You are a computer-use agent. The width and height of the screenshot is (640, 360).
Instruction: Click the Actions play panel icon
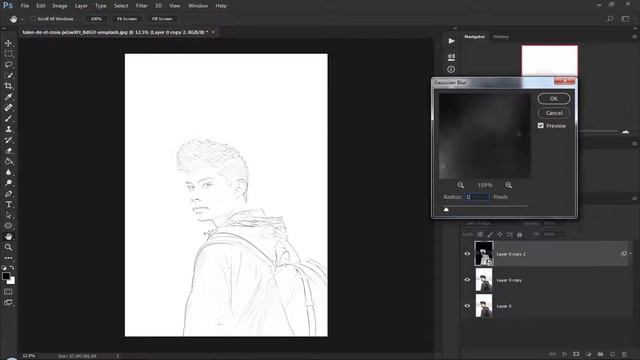(x=451, y=41)
